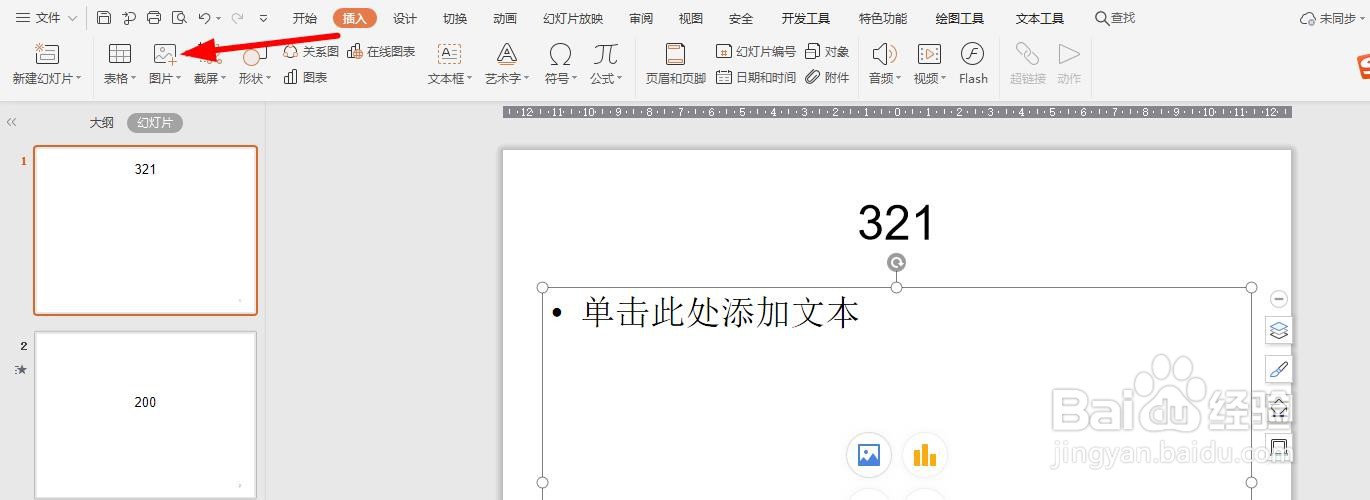
Task: Switch side panel to 大纲 view
Action: click(x=102, y=123)
